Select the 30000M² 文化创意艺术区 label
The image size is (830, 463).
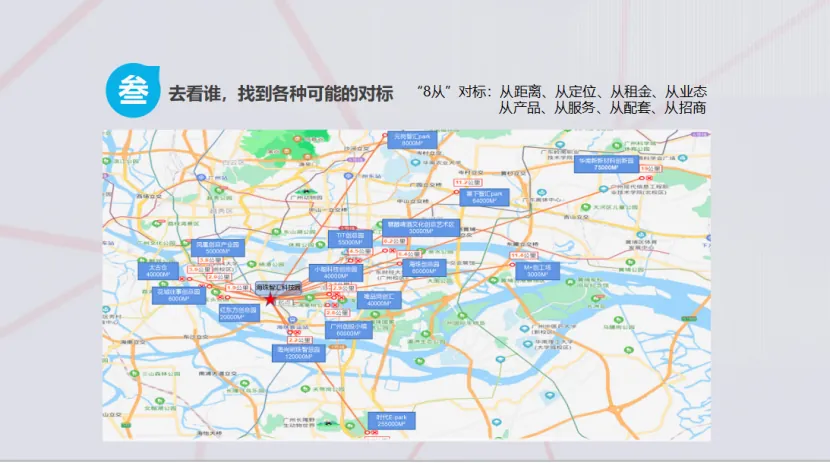point(421,228)
